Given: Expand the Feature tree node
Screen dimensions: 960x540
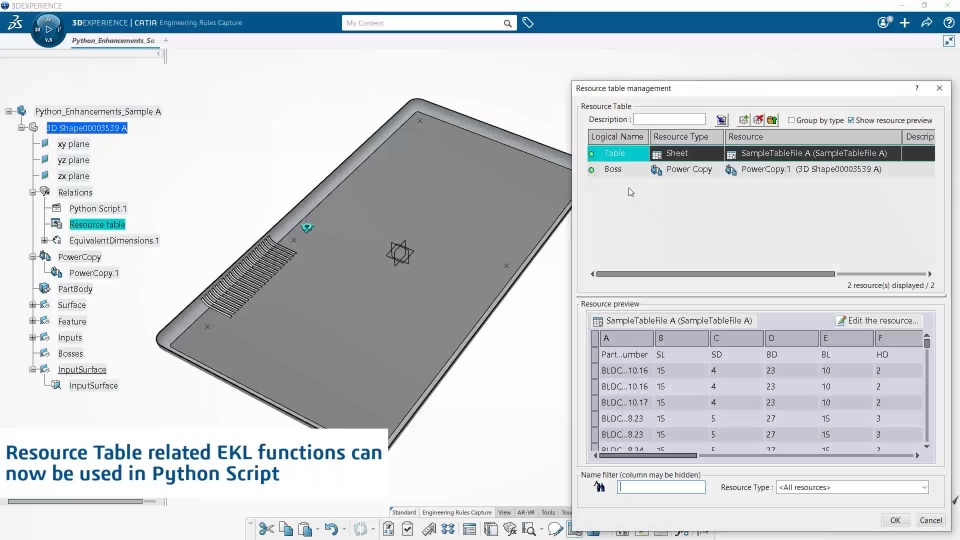Looking at the screenshot, I should (32, 321).
